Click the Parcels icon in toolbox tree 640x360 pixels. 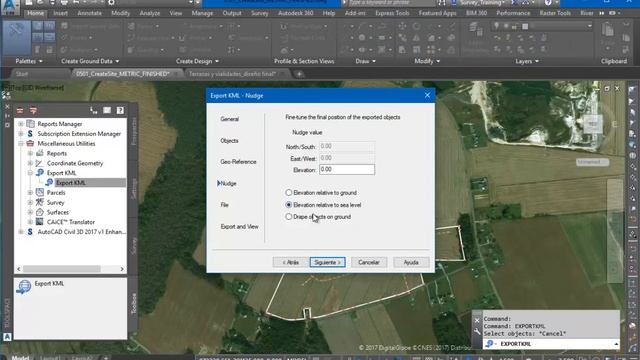coord(40,192)
